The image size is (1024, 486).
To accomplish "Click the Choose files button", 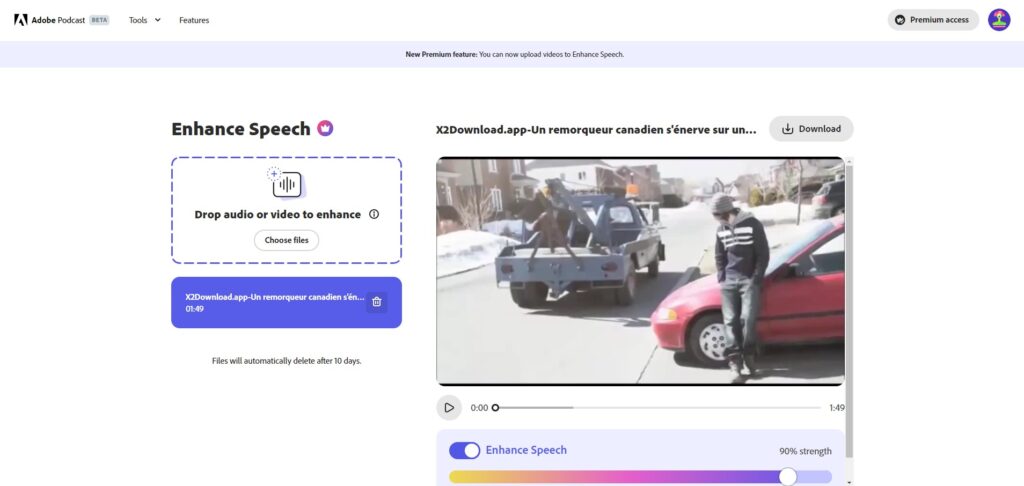I will pyautogui.click(x=286, y=240).
